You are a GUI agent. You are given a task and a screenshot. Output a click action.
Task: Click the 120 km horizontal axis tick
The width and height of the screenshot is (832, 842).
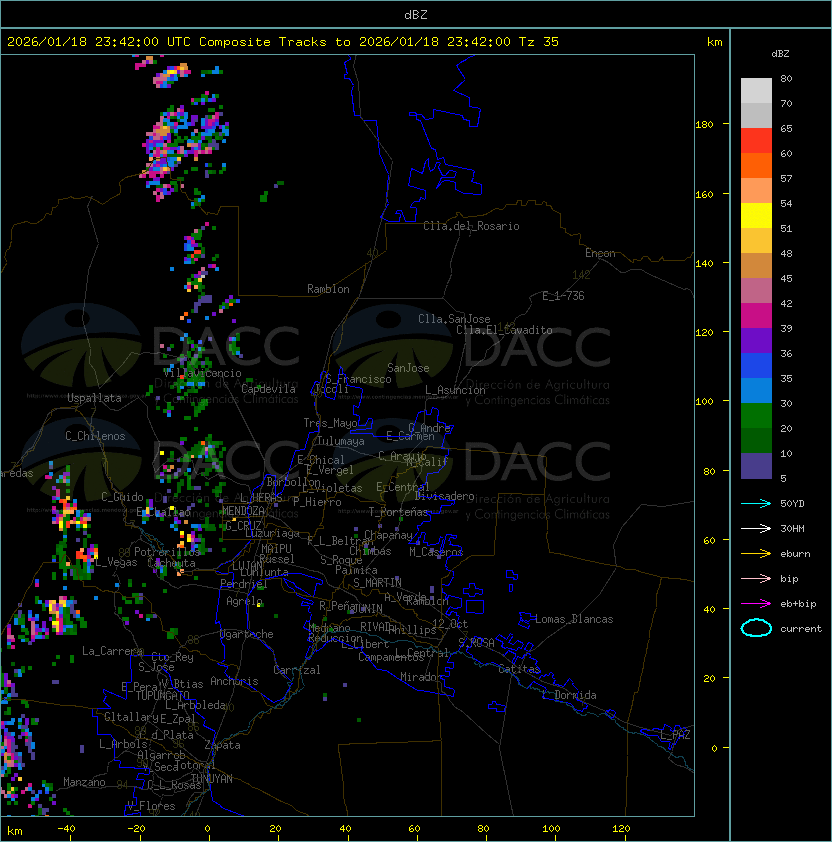[x=621, y=829]
